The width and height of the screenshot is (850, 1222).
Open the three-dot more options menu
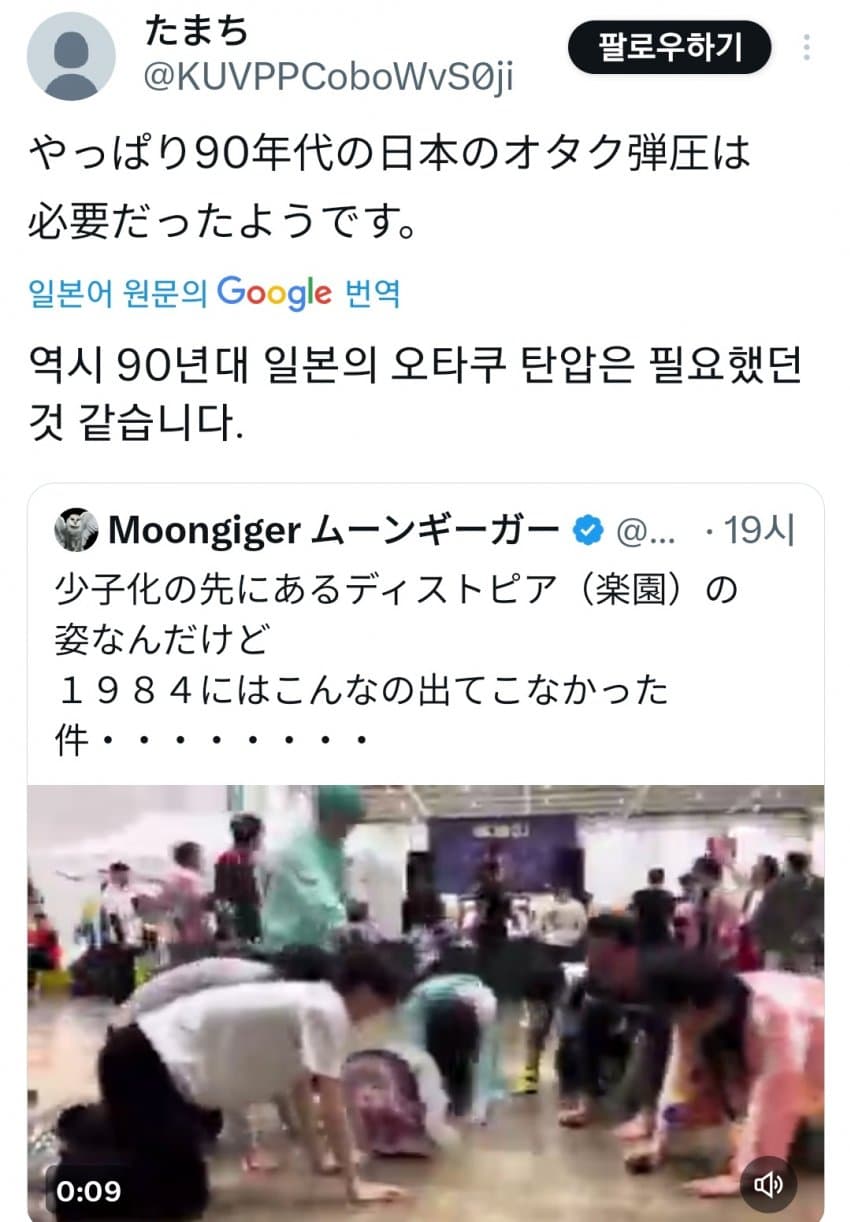point(806,47)
